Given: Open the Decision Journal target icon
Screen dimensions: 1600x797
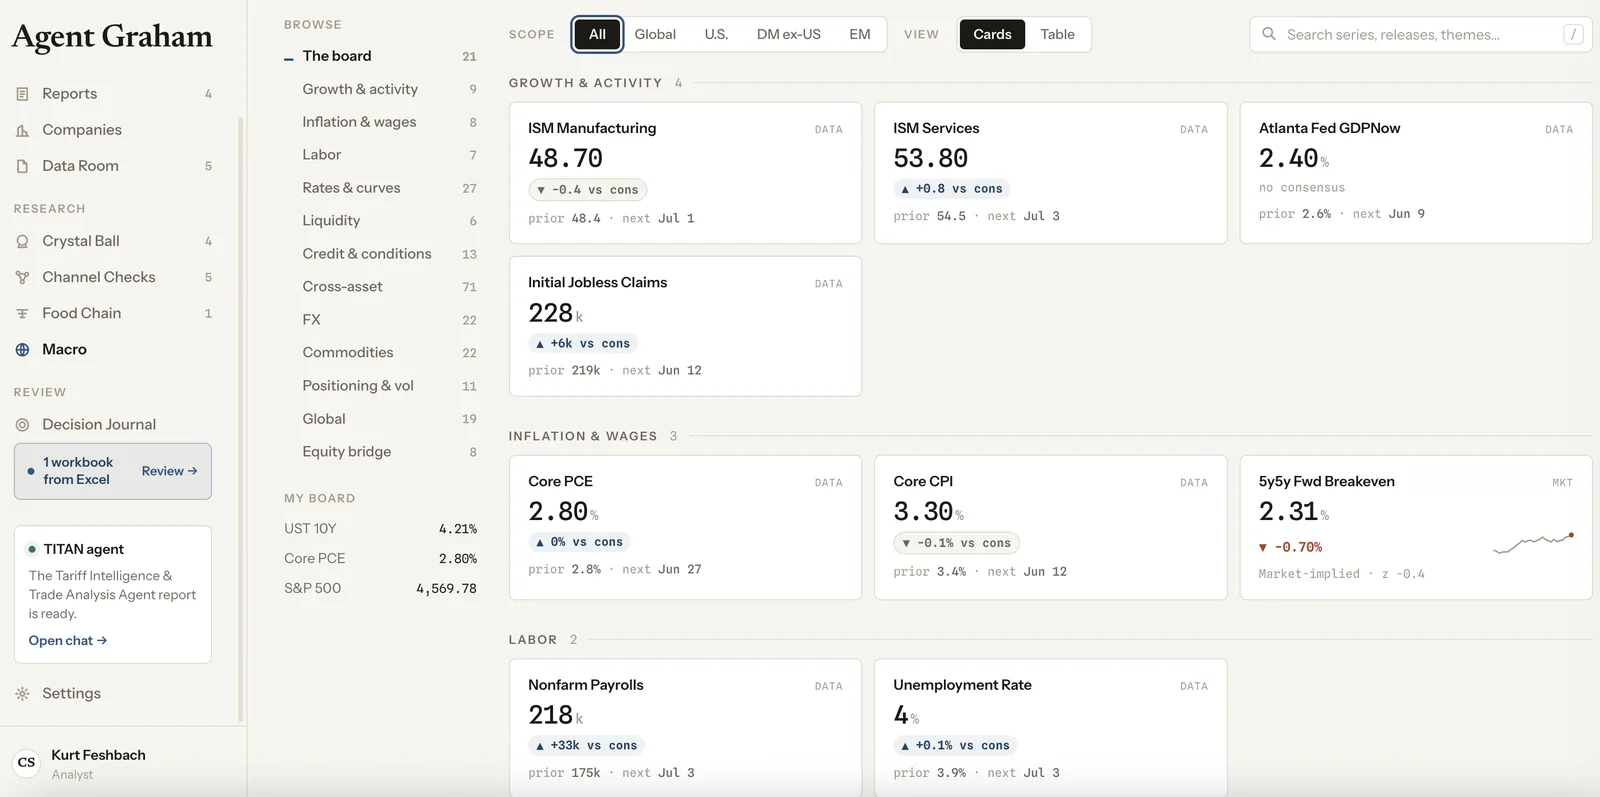Looking at the screenshot, I should (x=22, y=424).
